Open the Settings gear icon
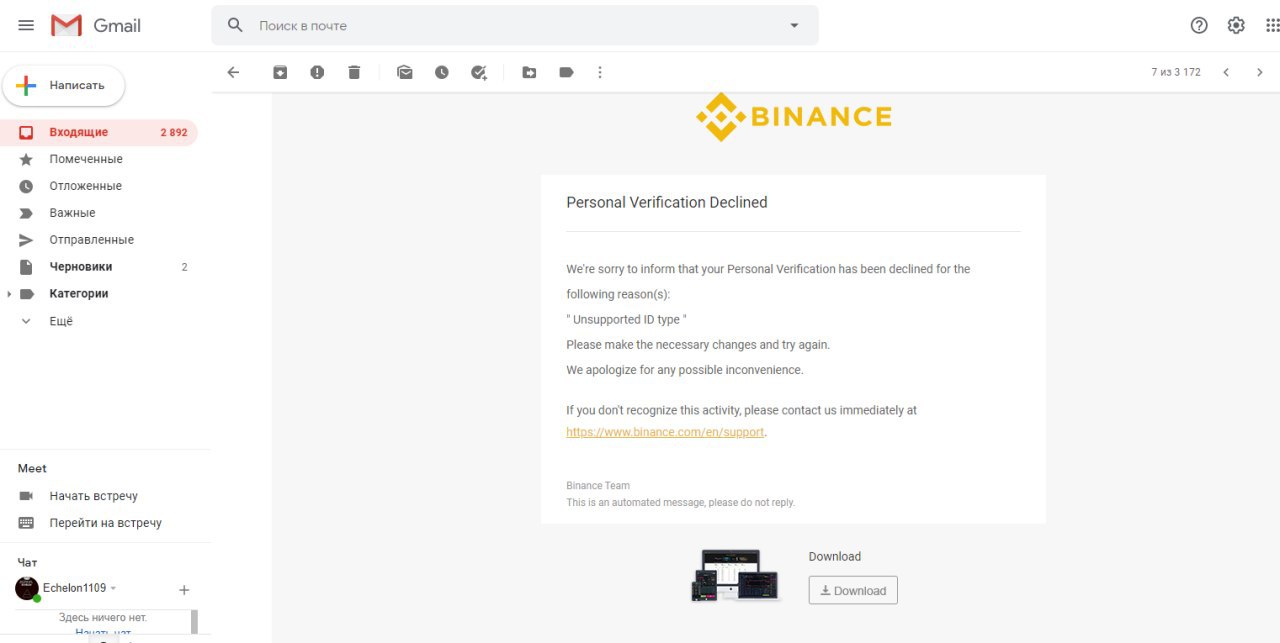Viewport: 1280px width, 643px height. 1236,25
